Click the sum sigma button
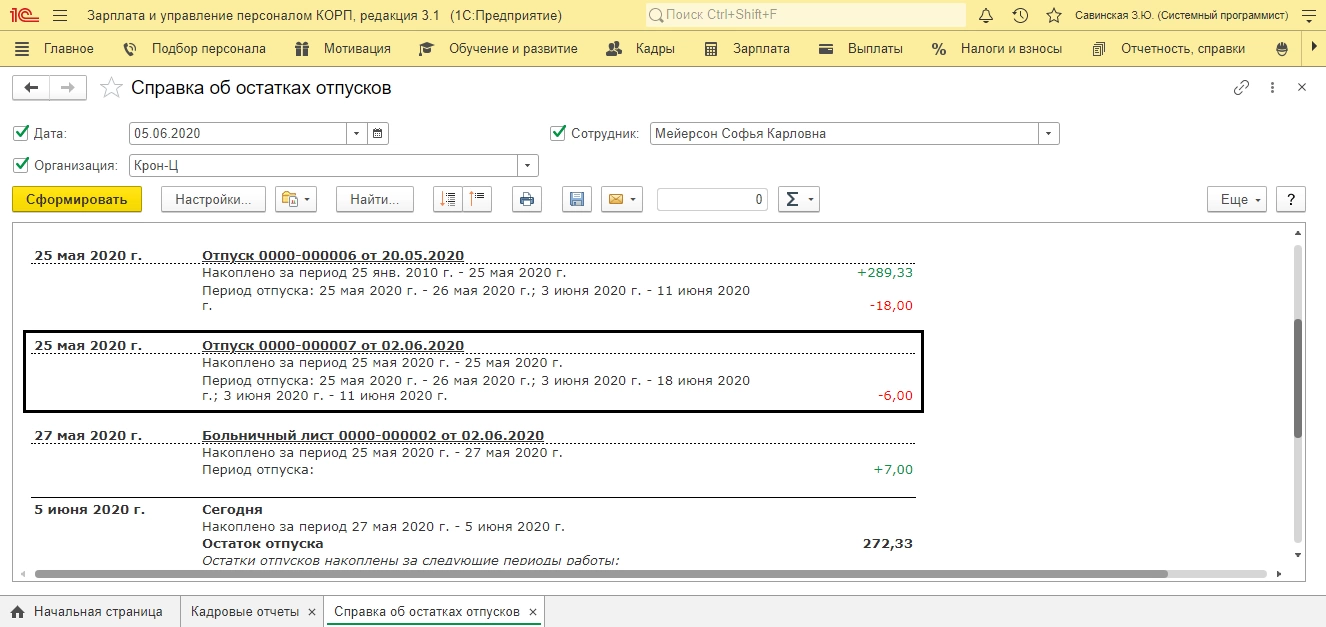This screenshot has width=1326, height=627. tap(791, 199)
